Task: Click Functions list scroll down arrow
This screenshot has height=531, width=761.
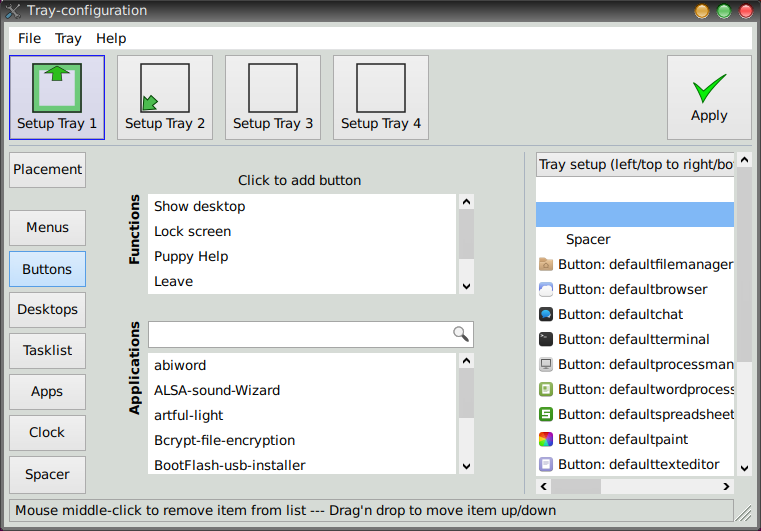Action: point(466,286)
